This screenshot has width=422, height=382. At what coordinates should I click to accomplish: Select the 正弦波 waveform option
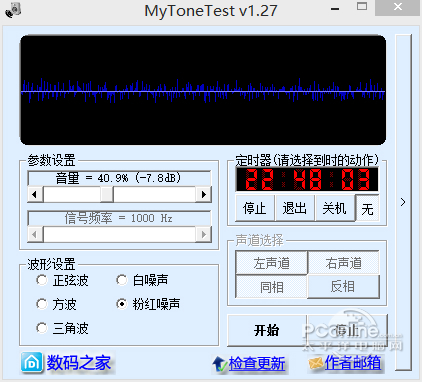pyautogui.click(x=62, y=280)
